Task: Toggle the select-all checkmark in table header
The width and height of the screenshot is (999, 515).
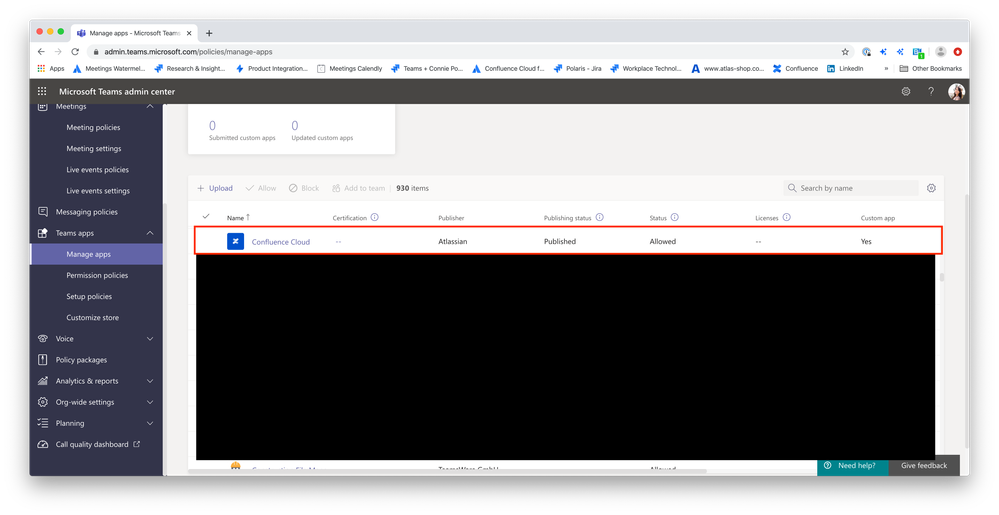Action: click(x=206, y=217)
